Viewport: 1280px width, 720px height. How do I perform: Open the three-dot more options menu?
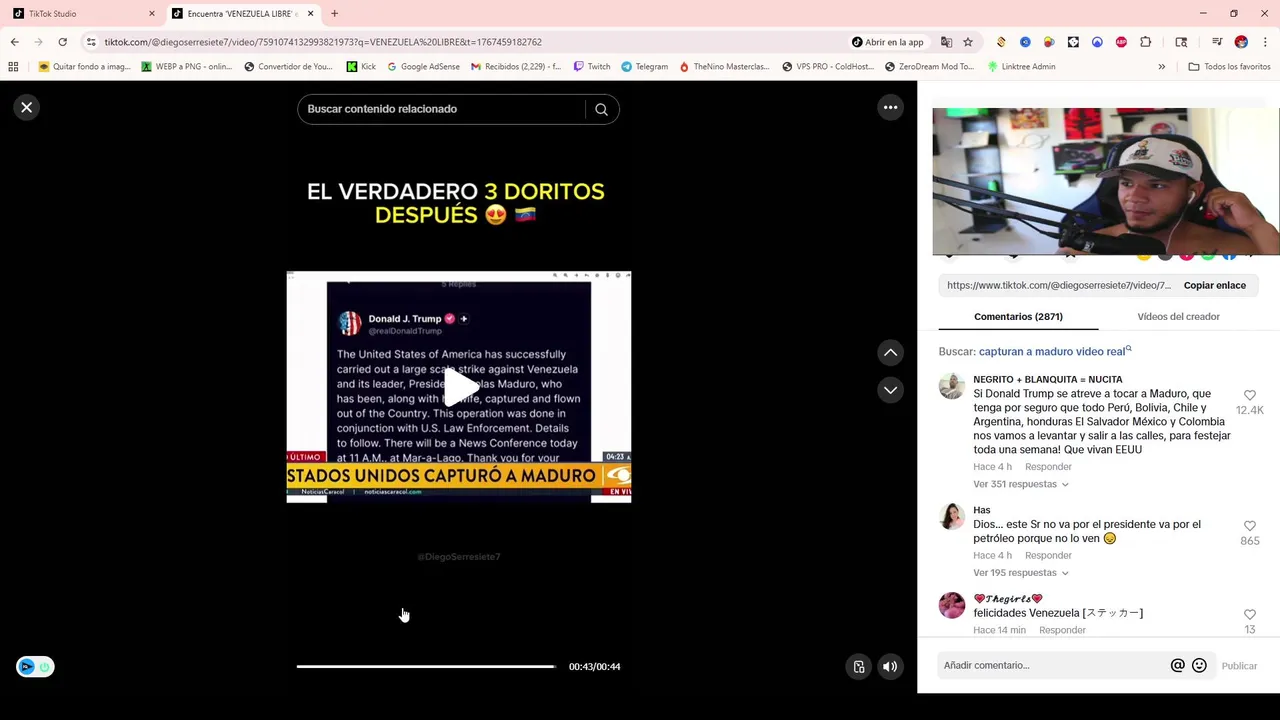tap(890, 107)
